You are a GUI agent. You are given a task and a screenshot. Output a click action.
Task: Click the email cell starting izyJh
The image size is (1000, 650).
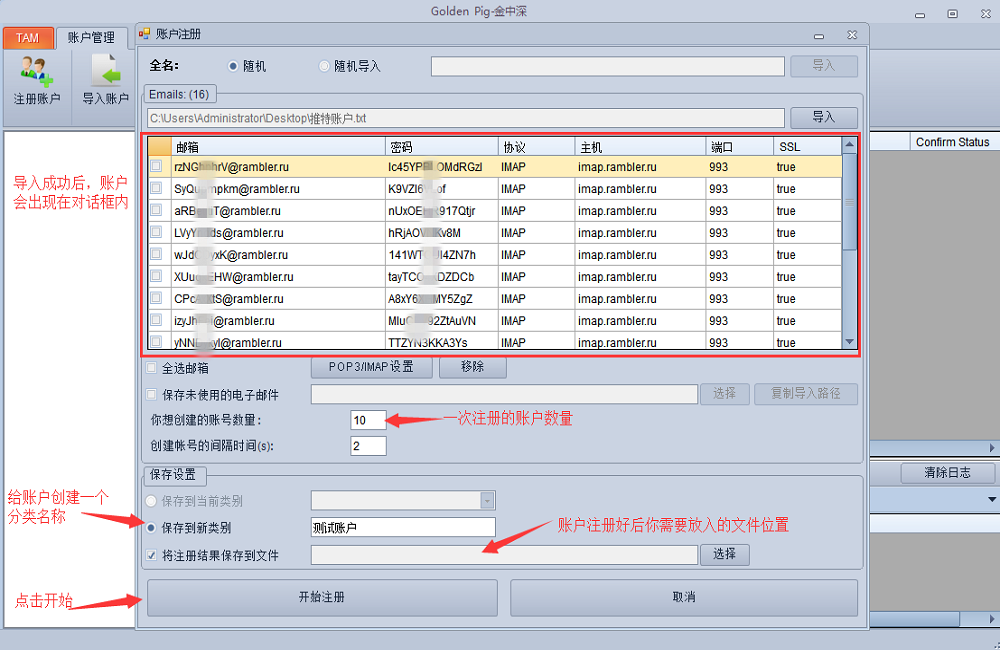pyautogui.click(x=278, y=320)
